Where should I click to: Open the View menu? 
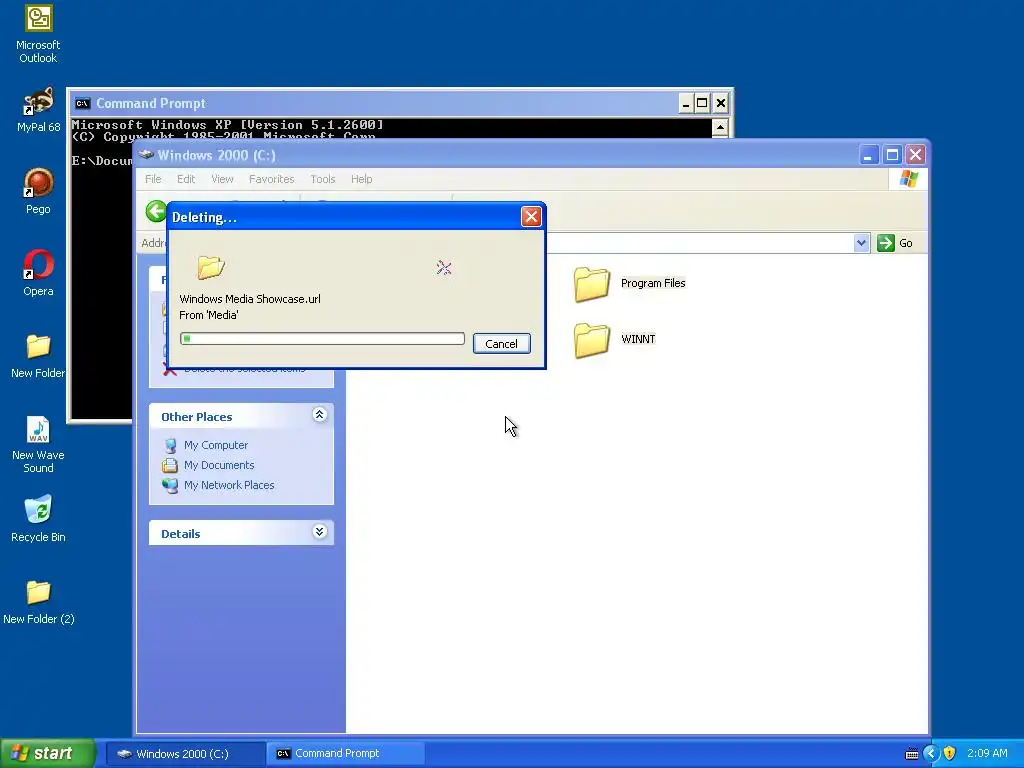pos(222,179)
